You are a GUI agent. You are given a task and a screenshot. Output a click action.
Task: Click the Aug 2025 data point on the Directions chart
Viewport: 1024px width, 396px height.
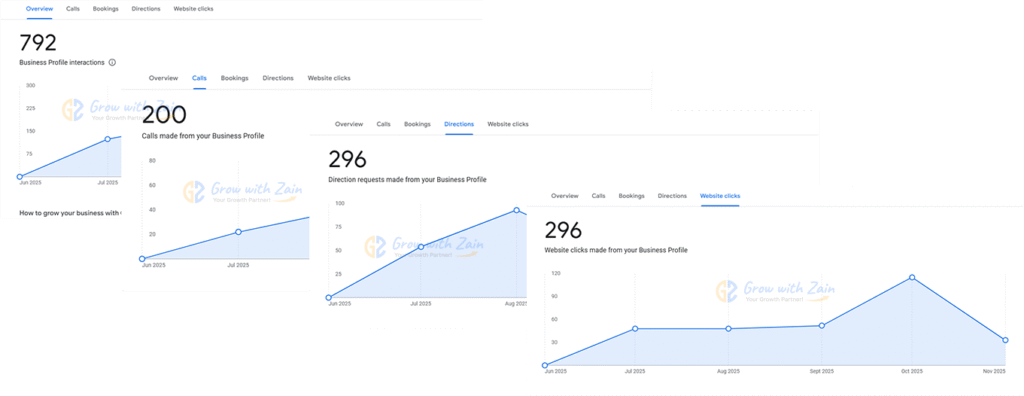point(516,210)
